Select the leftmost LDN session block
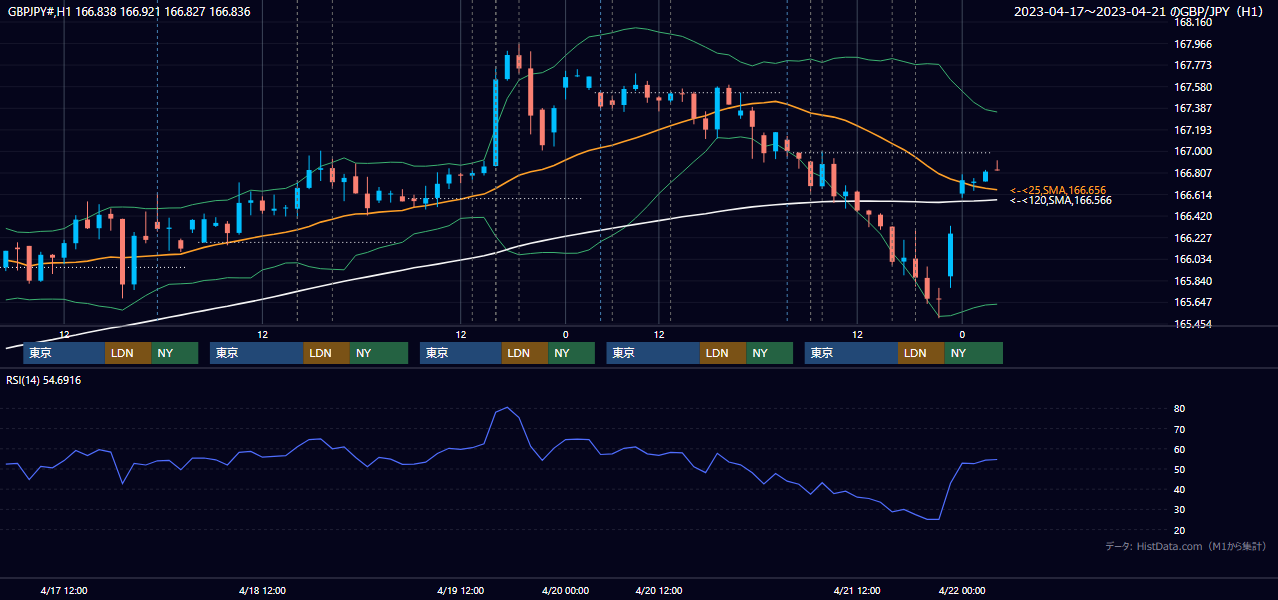The width and height of the screenshot is (1278, 600). [128, 353]
